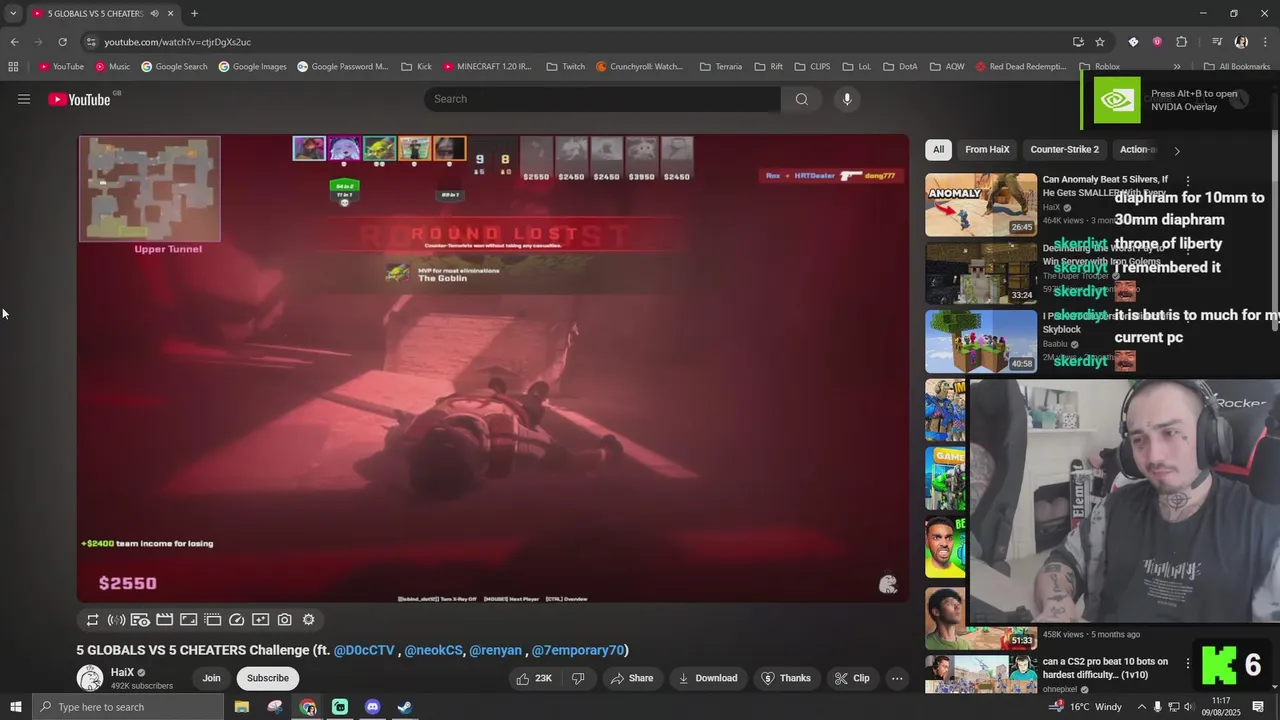Bookmark this page with the star icon
This screenshot has height=720, width=1280.
tap(1100, 42)
